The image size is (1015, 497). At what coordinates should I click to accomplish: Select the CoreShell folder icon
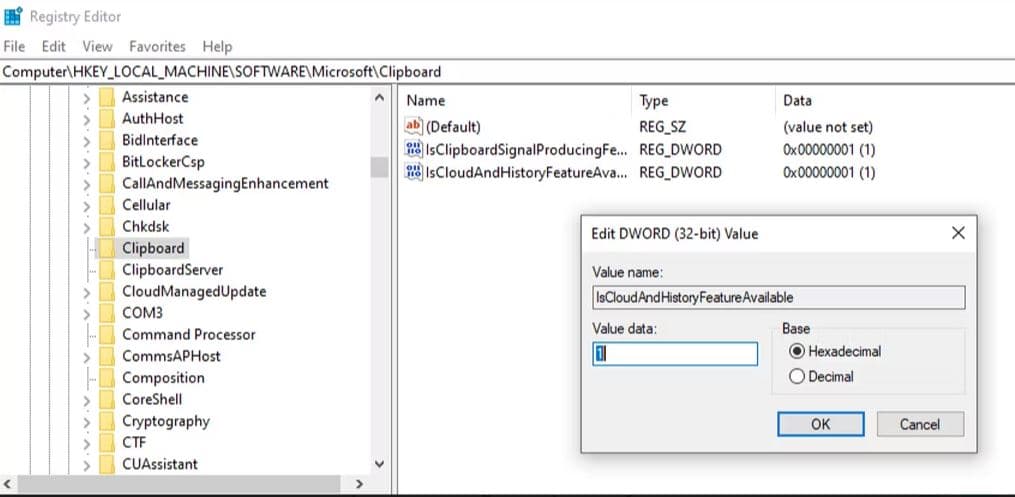coord(107,400)
